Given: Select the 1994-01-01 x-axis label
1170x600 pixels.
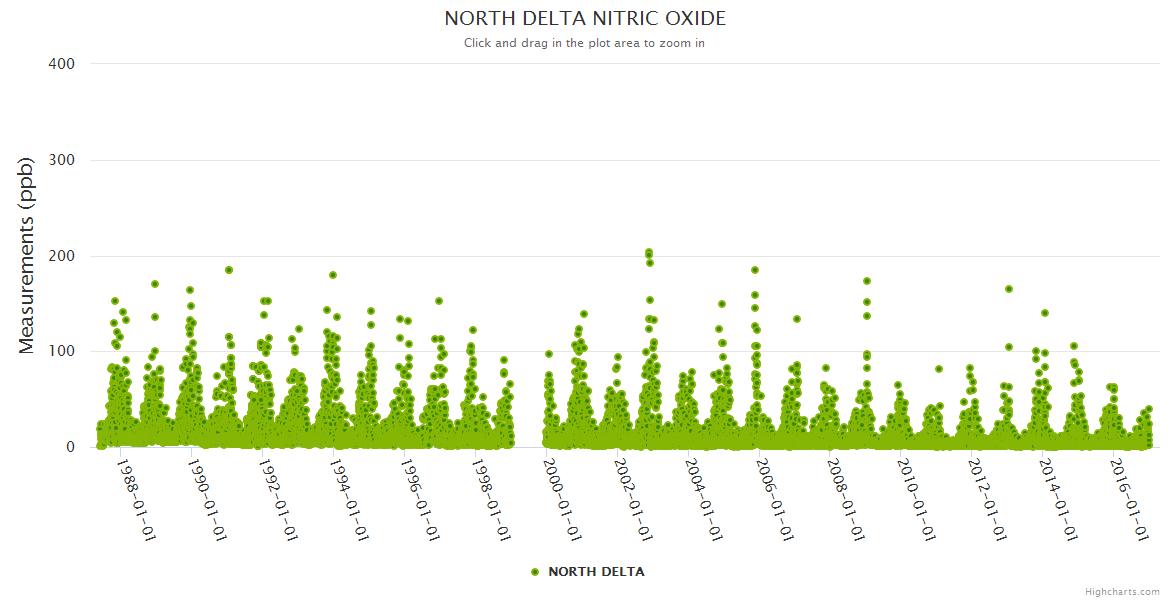Looking at the screenshot, I should pyautogui.click(x=349, y=500).
